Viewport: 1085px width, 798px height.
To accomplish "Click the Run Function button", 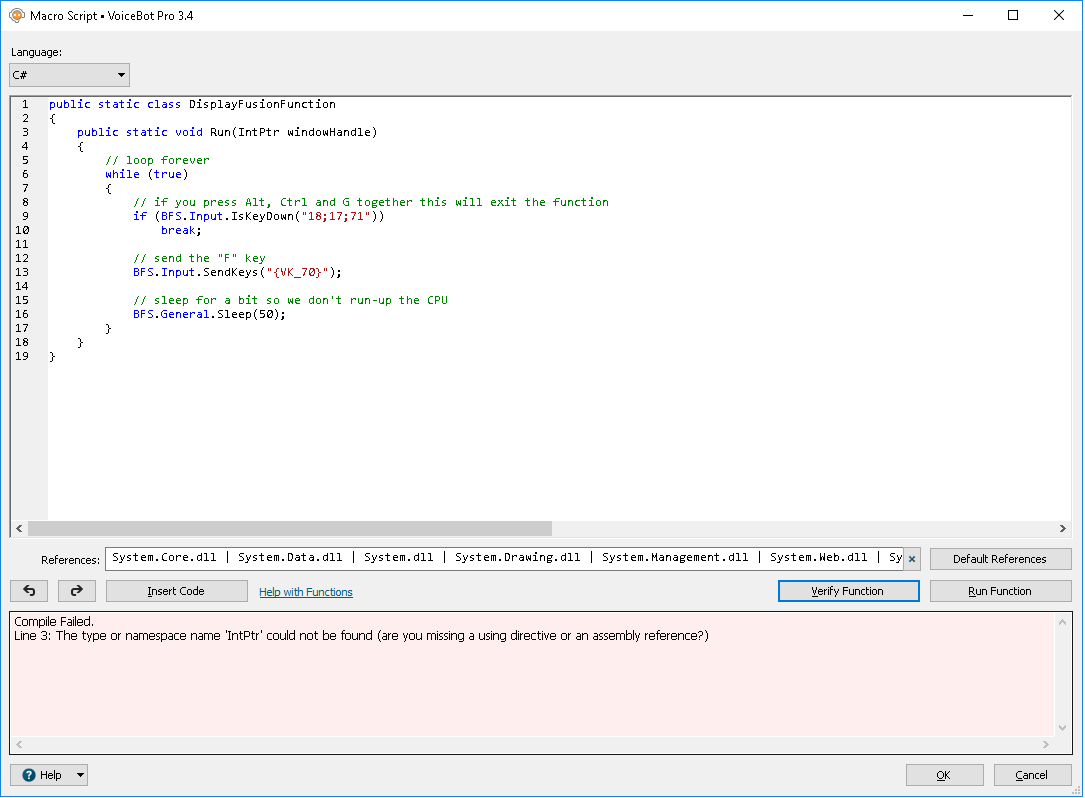I will point(999,591).
